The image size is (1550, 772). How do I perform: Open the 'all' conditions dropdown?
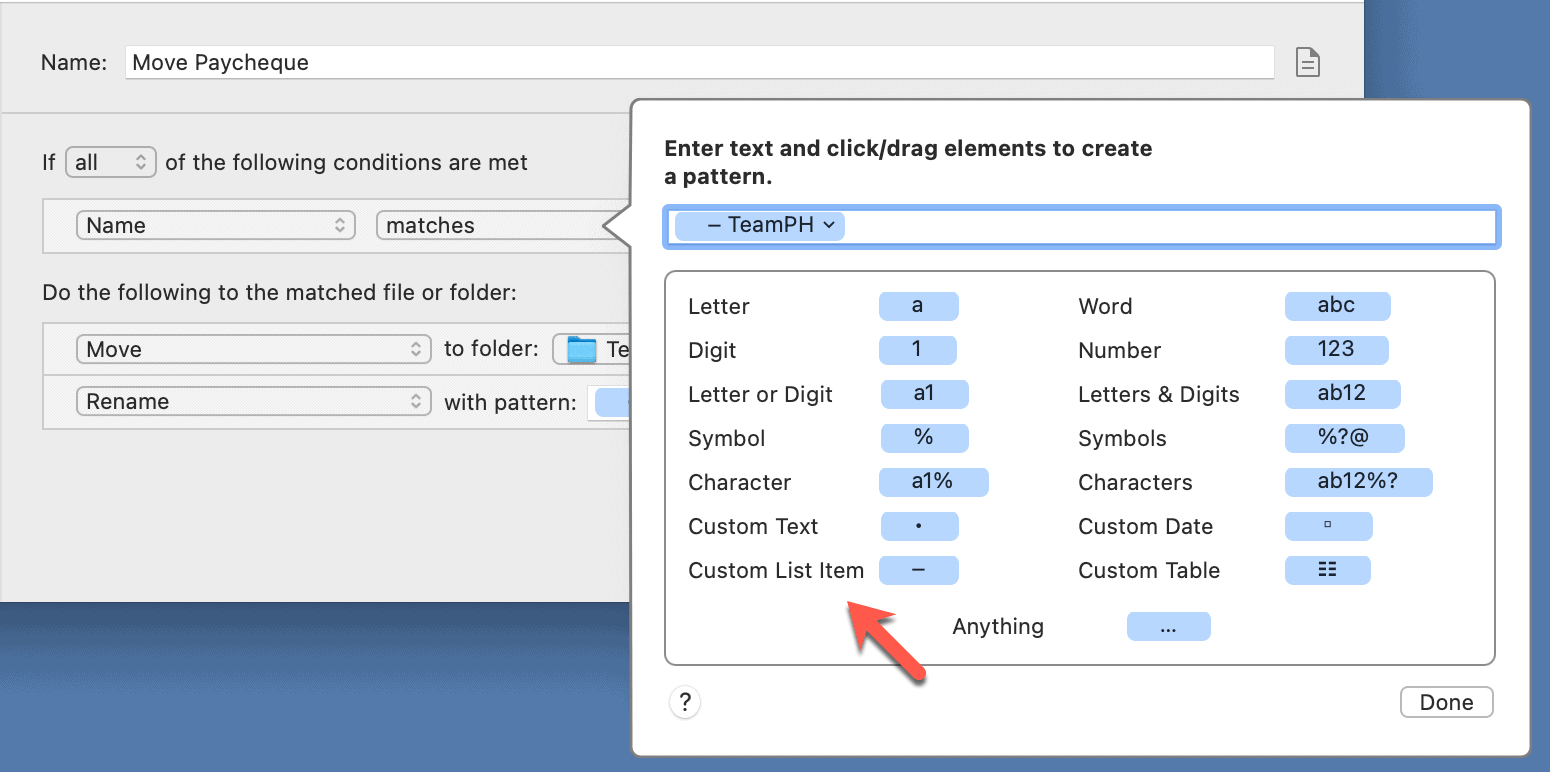[x=111, y=162]
